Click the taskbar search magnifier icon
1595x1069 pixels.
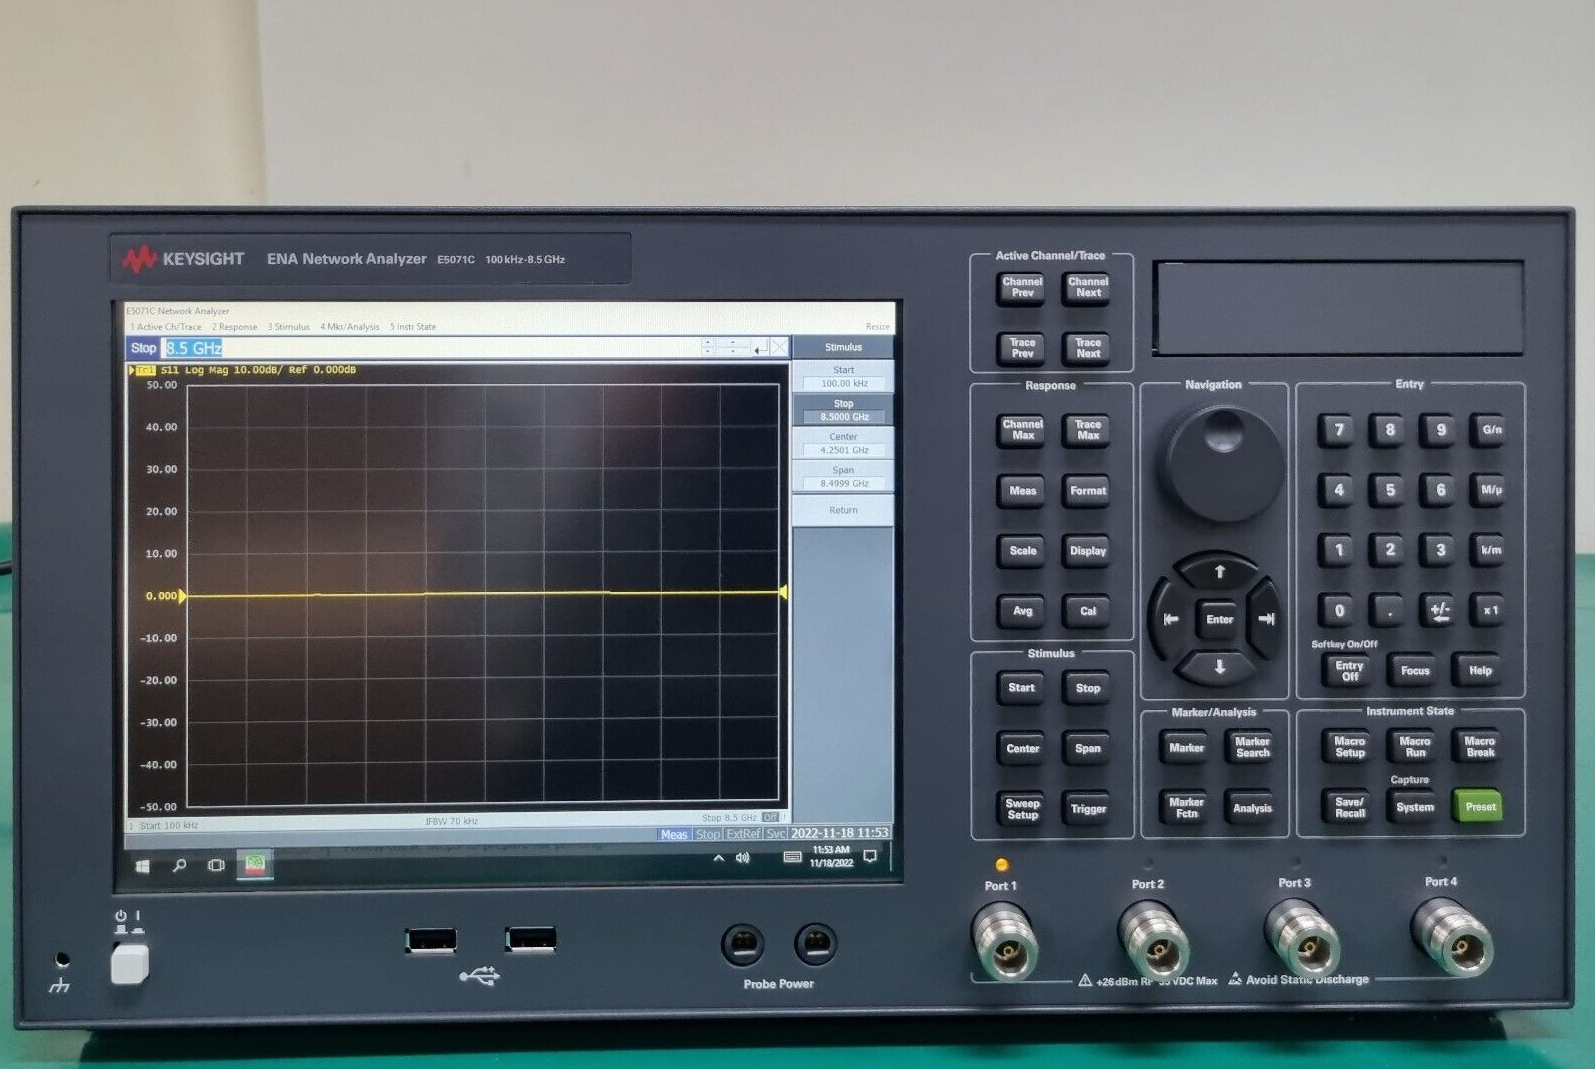click(179, 865)
